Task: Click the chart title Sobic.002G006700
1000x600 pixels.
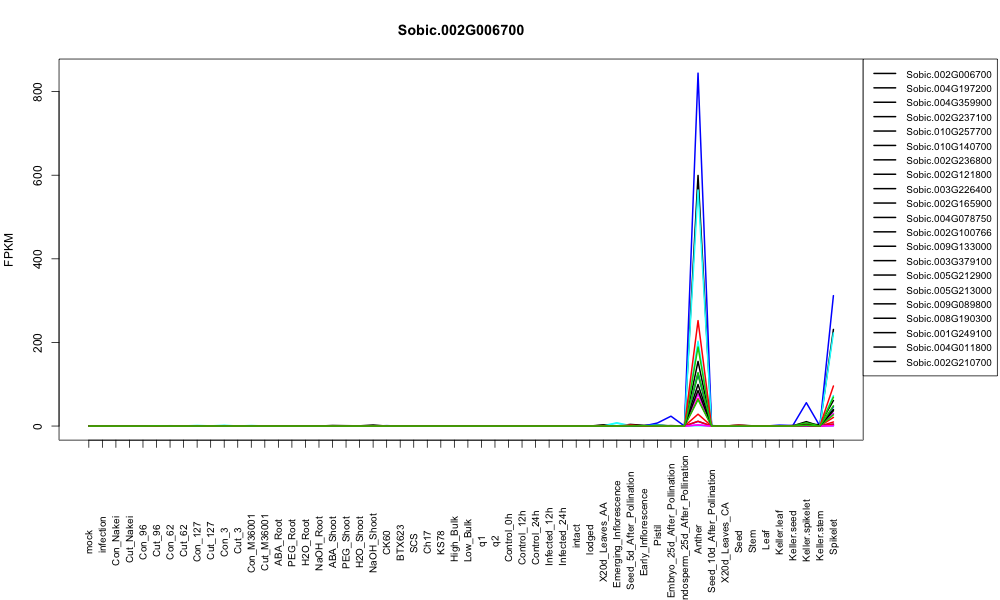Action: pyautogui.click(x=460, y=31)
